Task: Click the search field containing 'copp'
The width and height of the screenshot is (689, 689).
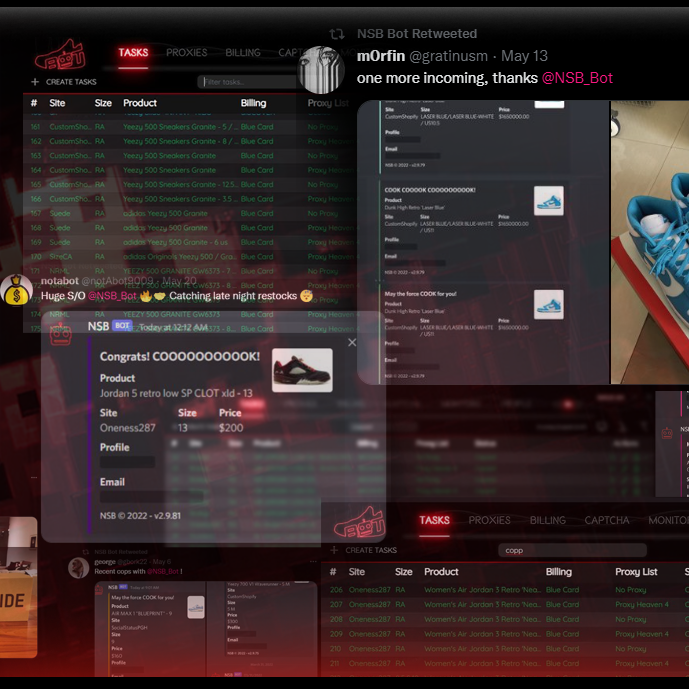Action: tap(570, 550)
